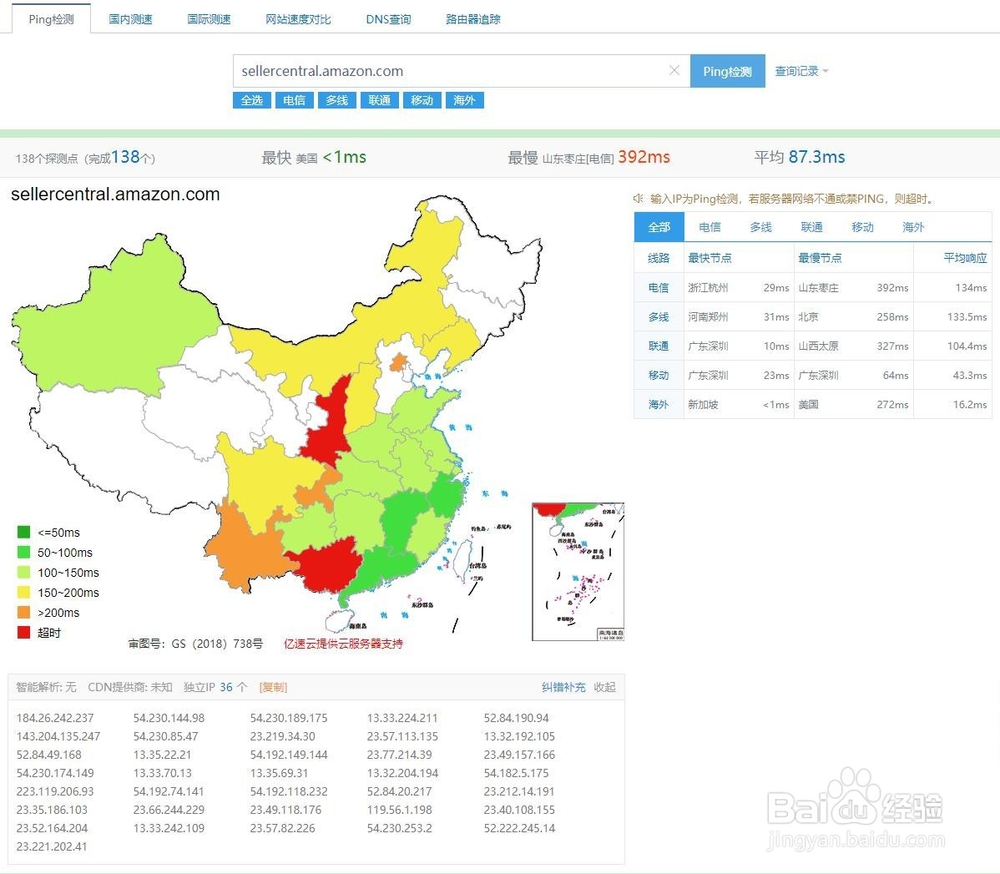
Task: Click the 移动 row label in table
Action: [659, 376]
